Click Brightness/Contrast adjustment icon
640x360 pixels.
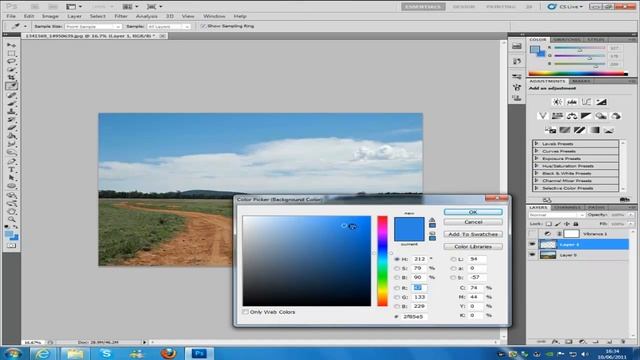tap(557, 102)
